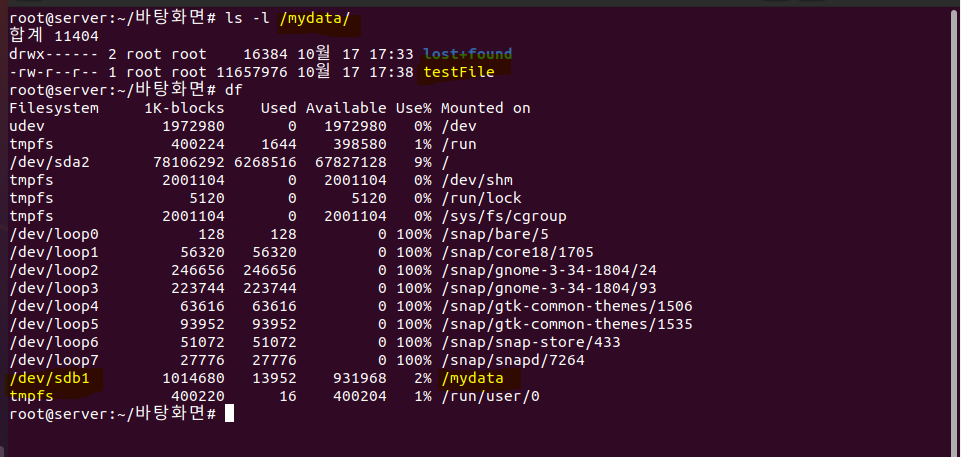Select the /dev/shm mount point
The height and width of the screenshot is (457, 961).
477,180
